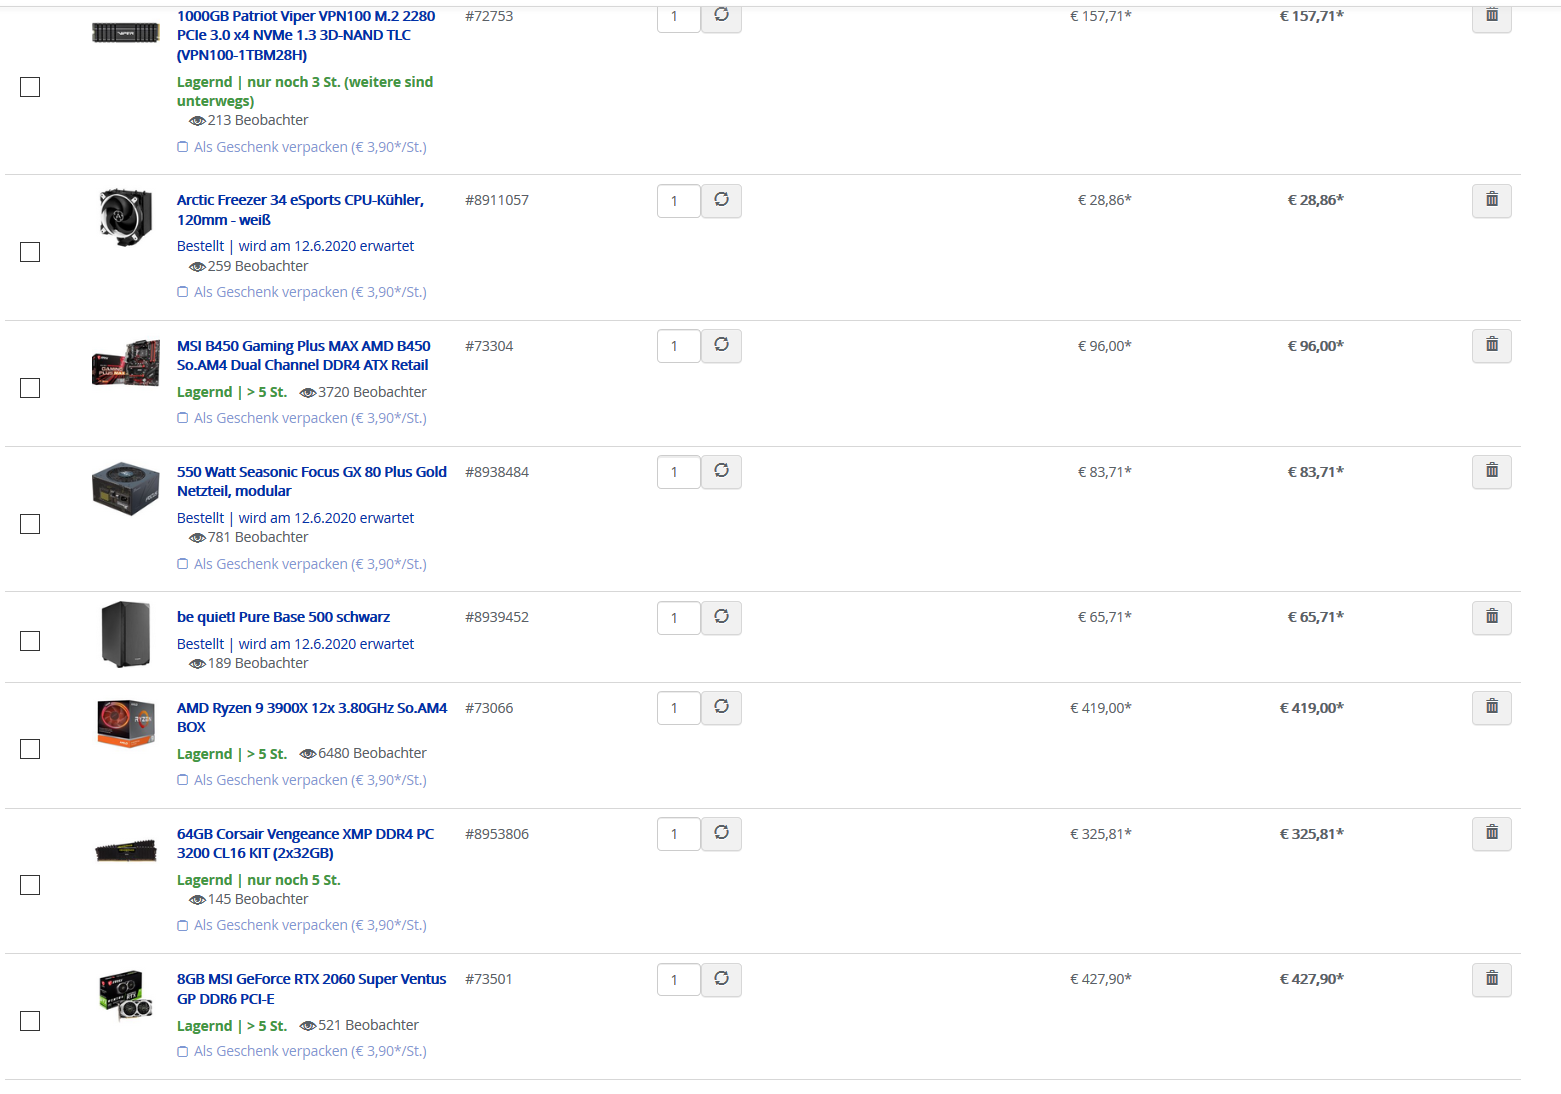Select checkbox for be quiet! Pure Base row
This screenshot has width=1561, height=1094.
tap(30, 641)
